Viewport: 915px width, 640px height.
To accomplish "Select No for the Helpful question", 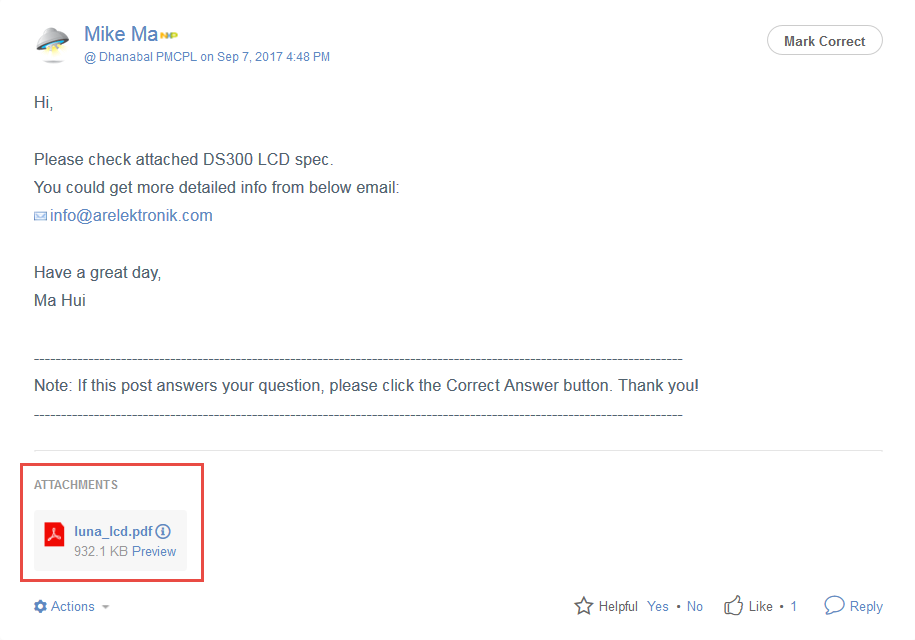I will [694, 606].
